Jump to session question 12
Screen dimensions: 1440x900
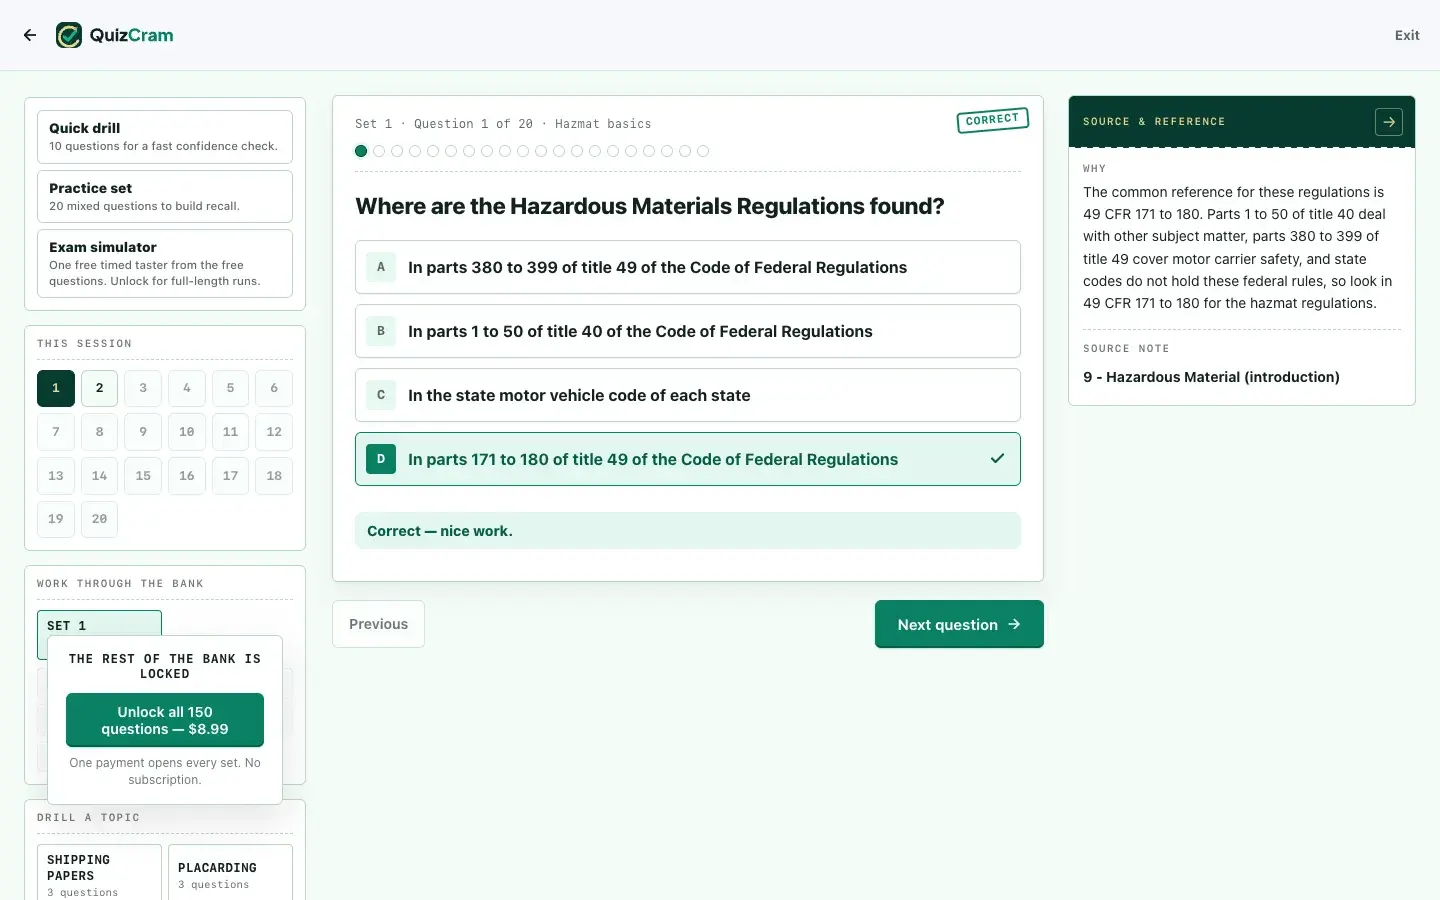point(274,432)
